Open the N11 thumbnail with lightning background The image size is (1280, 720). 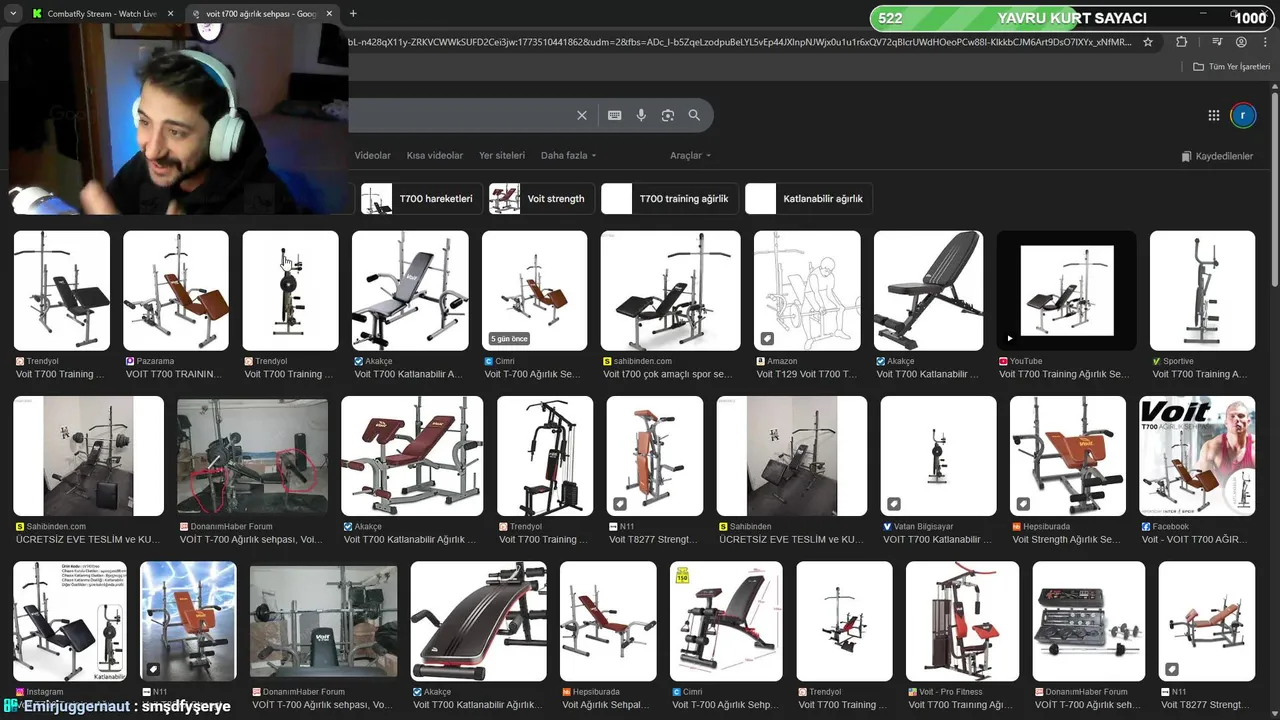[x=188, y=621]
